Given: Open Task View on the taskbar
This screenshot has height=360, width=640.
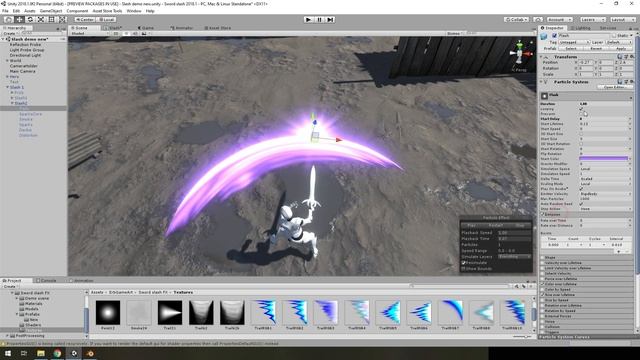Looking at the screenshot, I should point(24,353).
